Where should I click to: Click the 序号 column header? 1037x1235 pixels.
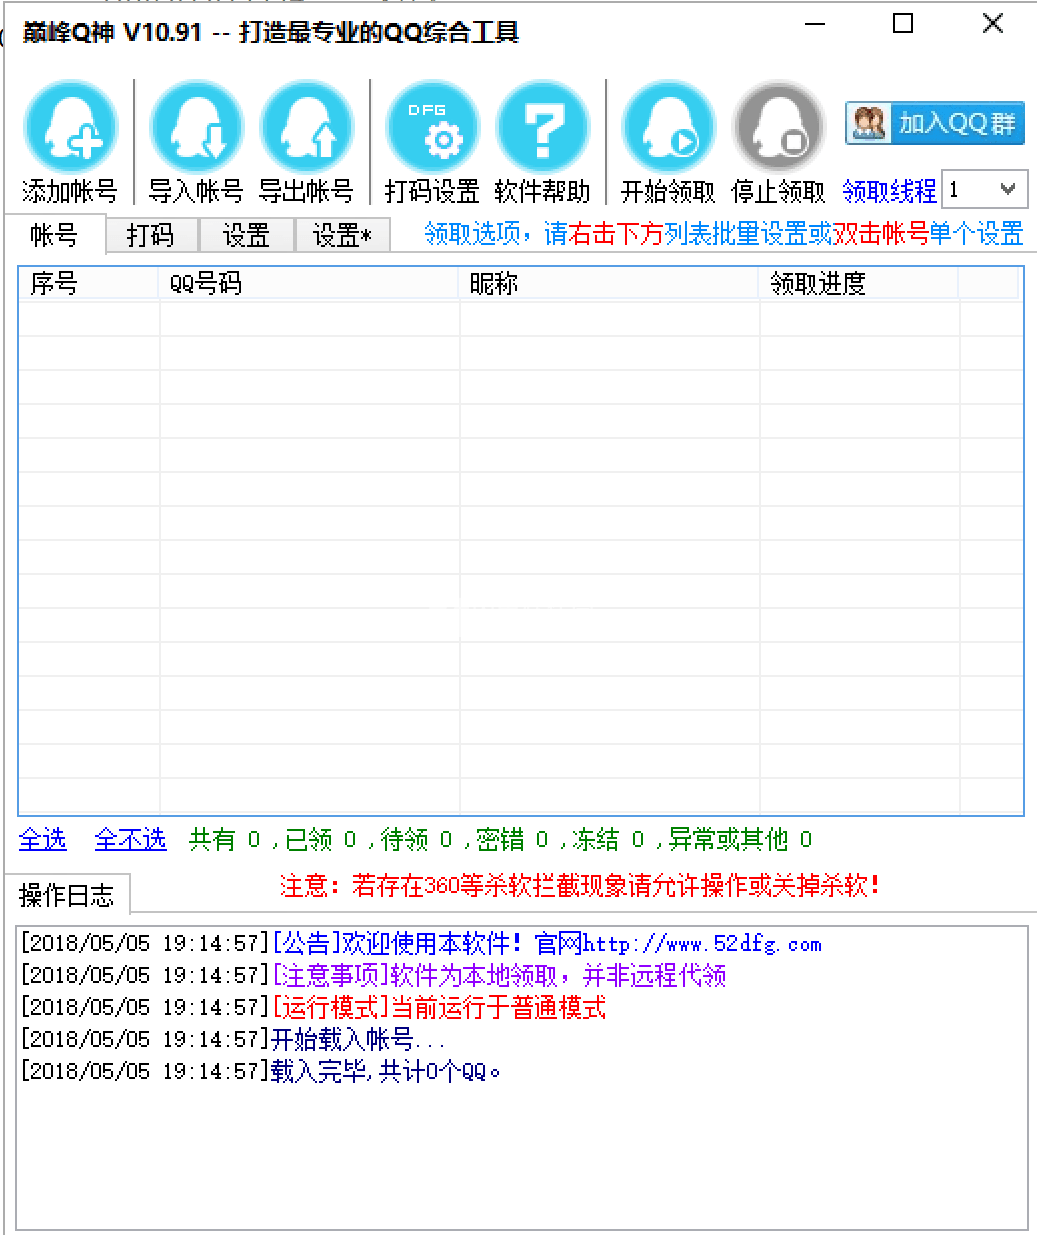[x=89, y=284]
